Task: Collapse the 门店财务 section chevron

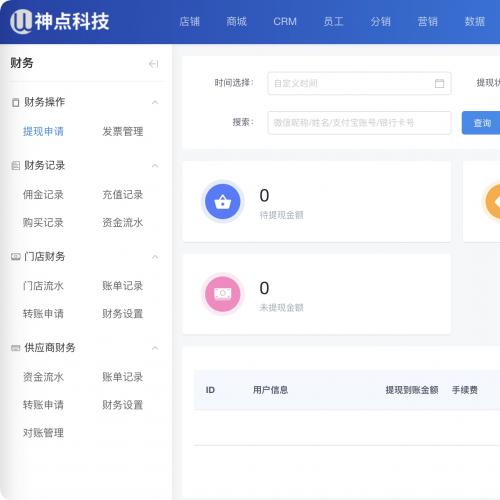Action: (155, 257)
